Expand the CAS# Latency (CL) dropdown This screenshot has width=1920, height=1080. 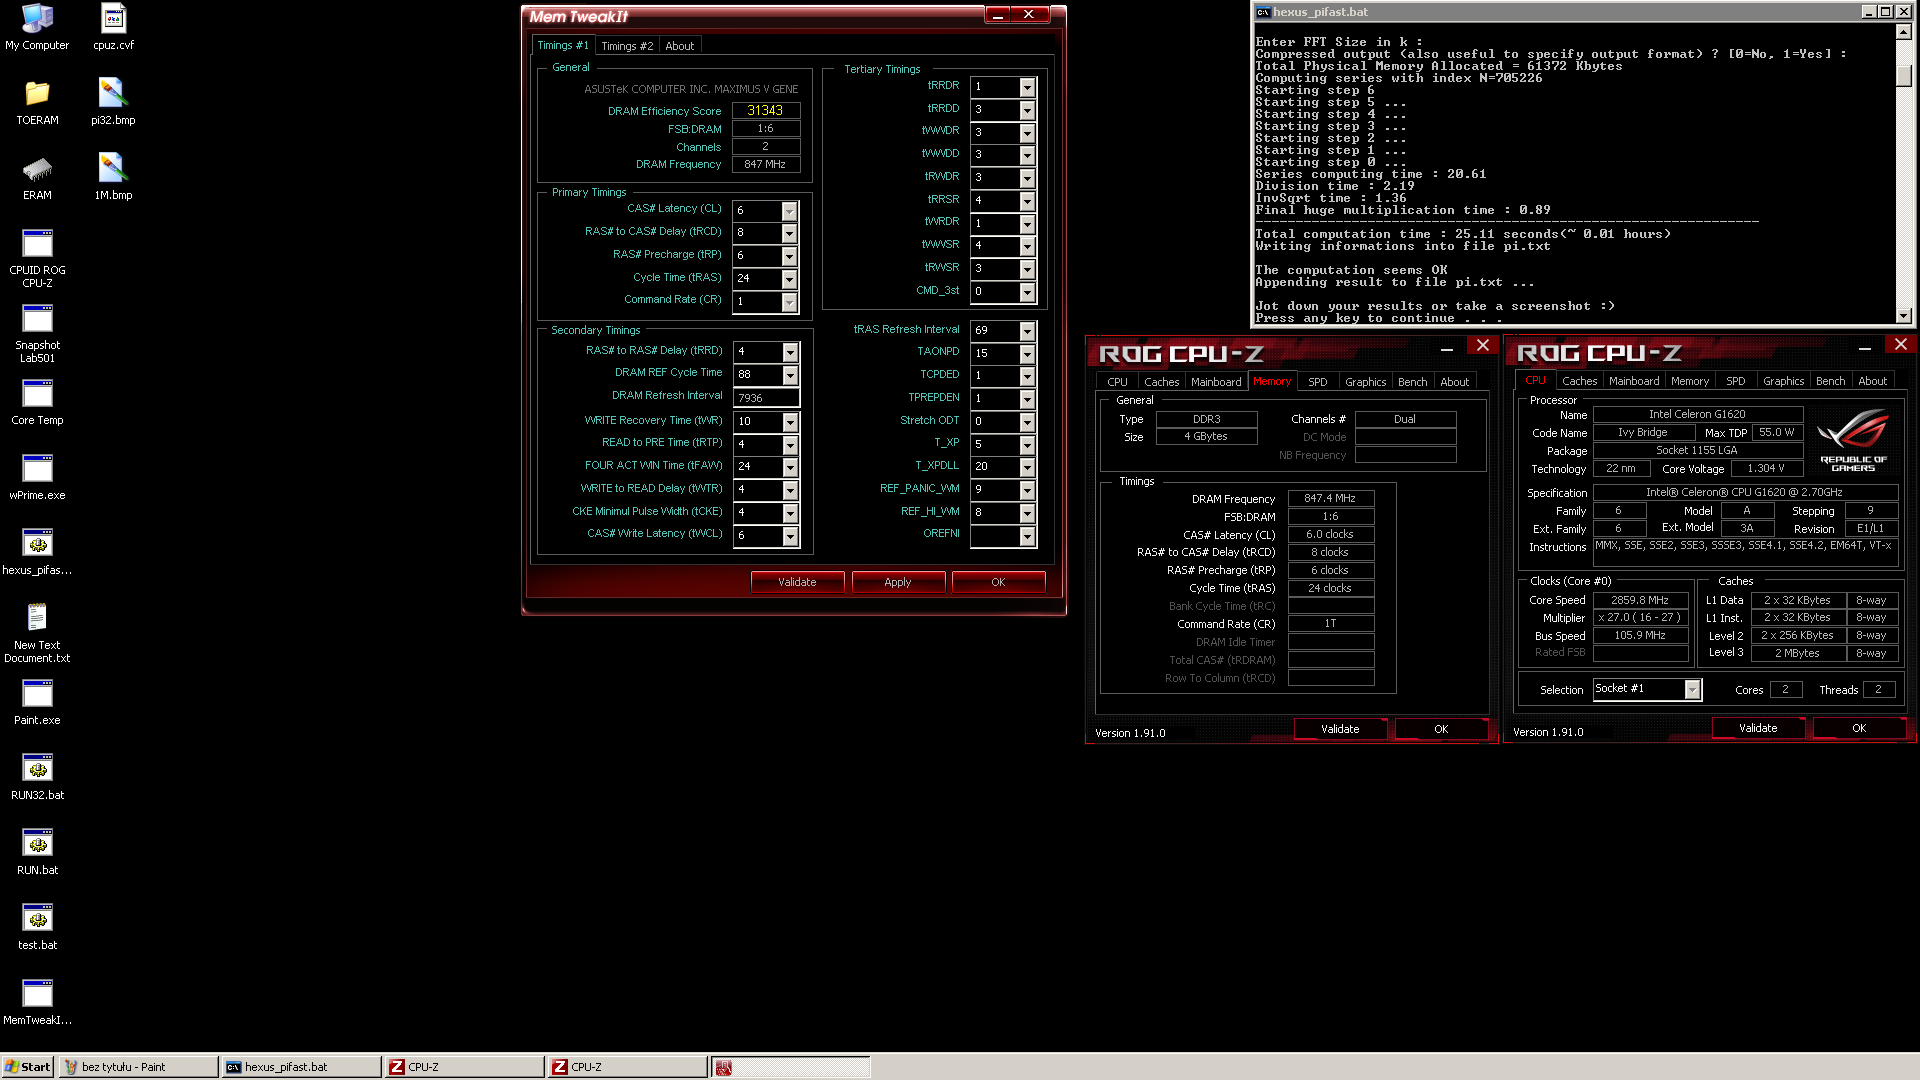(790, 211)
